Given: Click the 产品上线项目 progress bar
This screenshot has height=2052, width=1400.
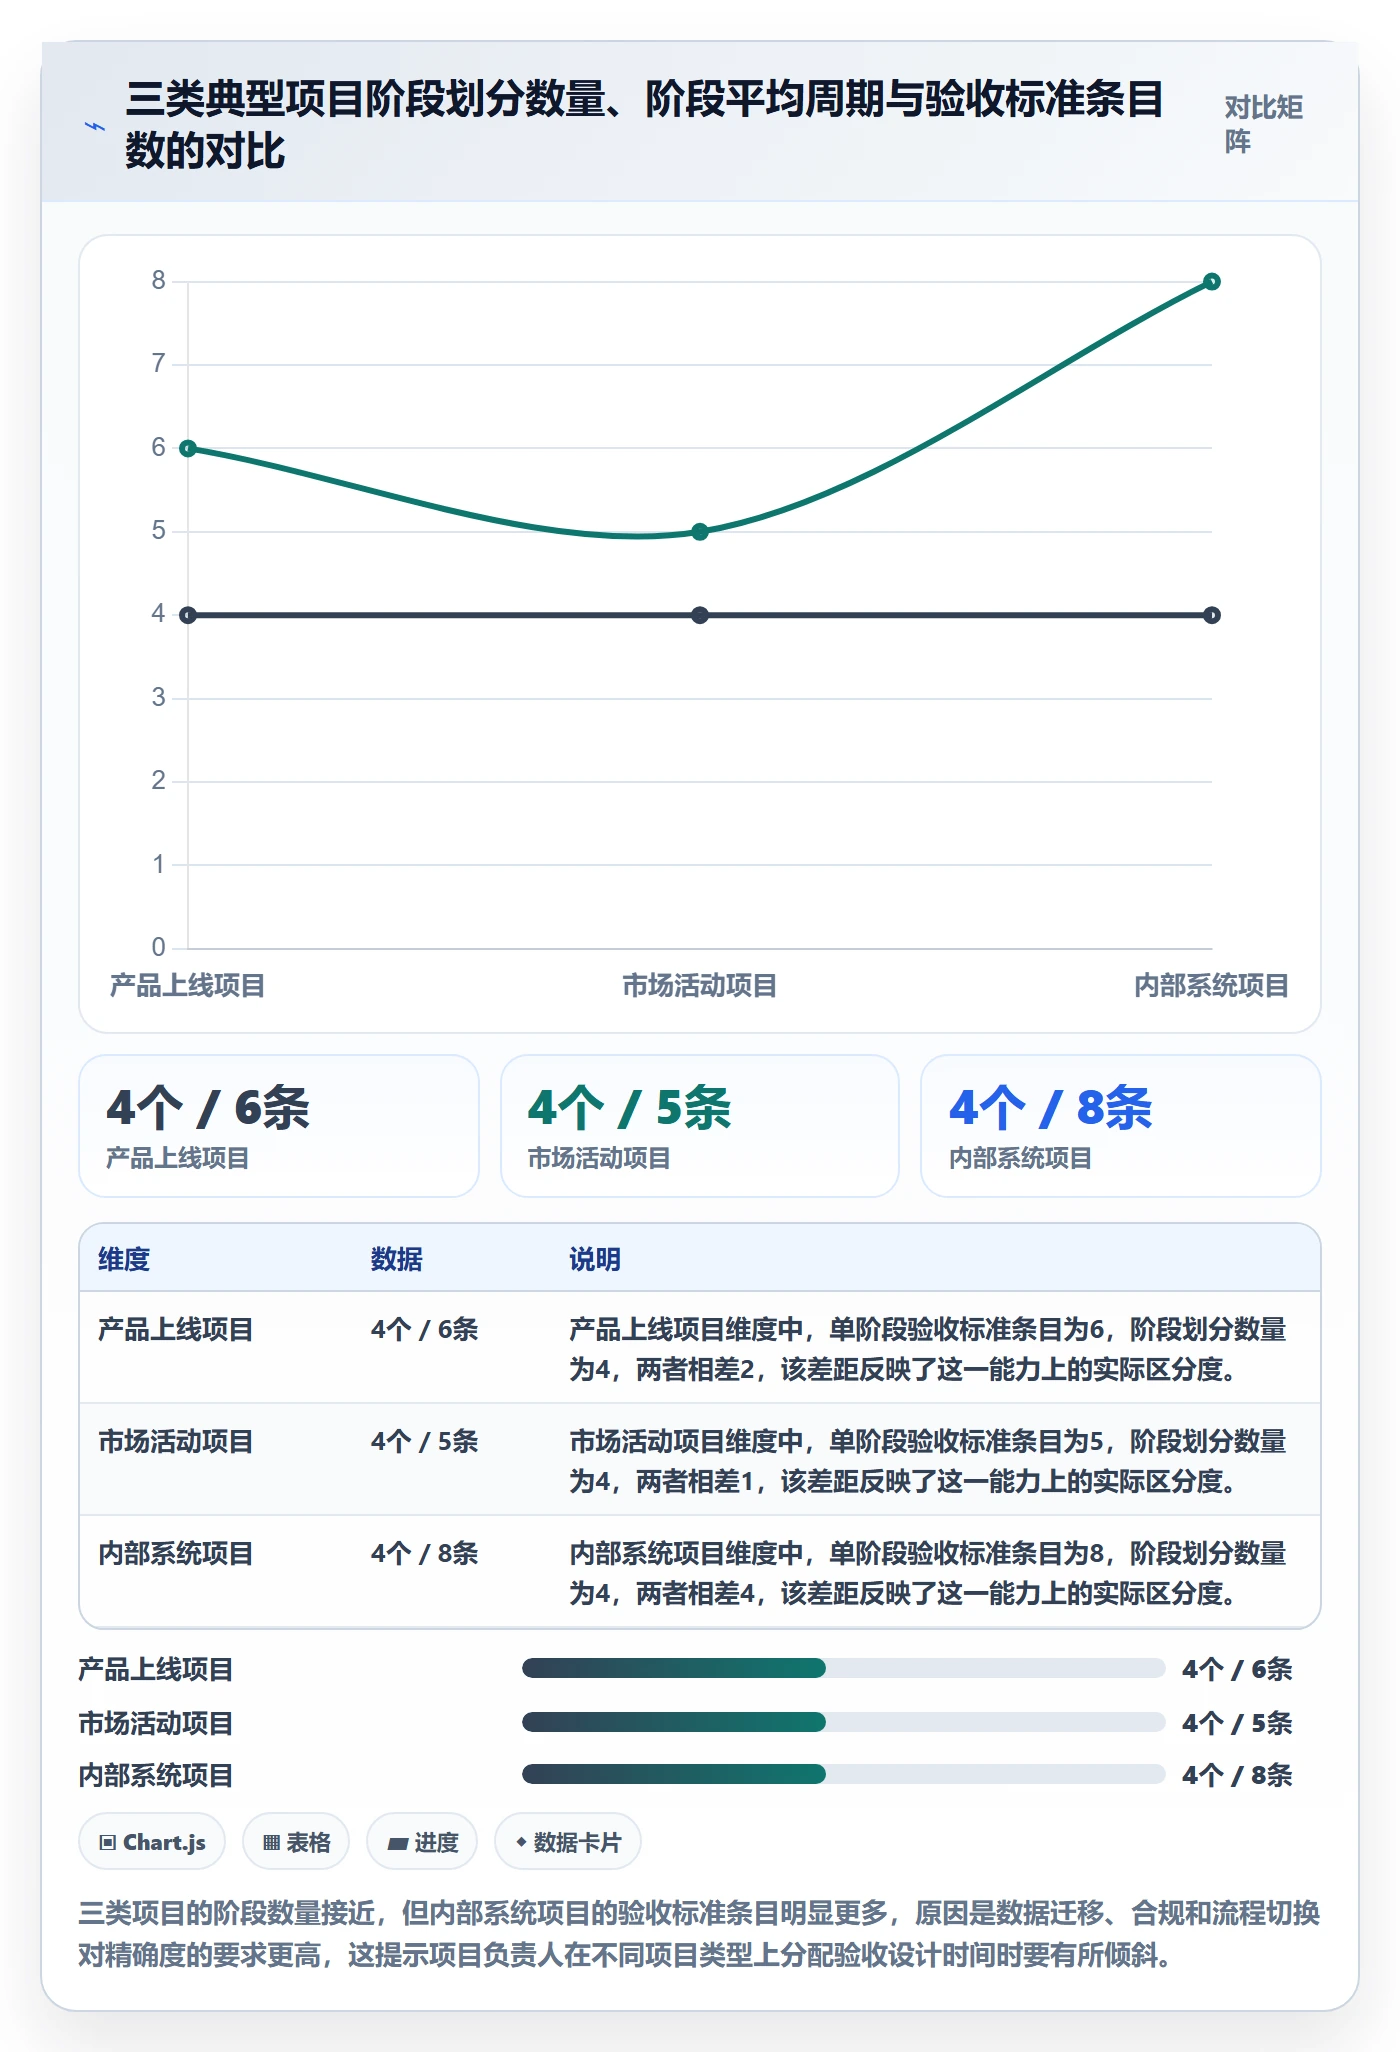Looking at the screenshot, I should click(844, 1668).
